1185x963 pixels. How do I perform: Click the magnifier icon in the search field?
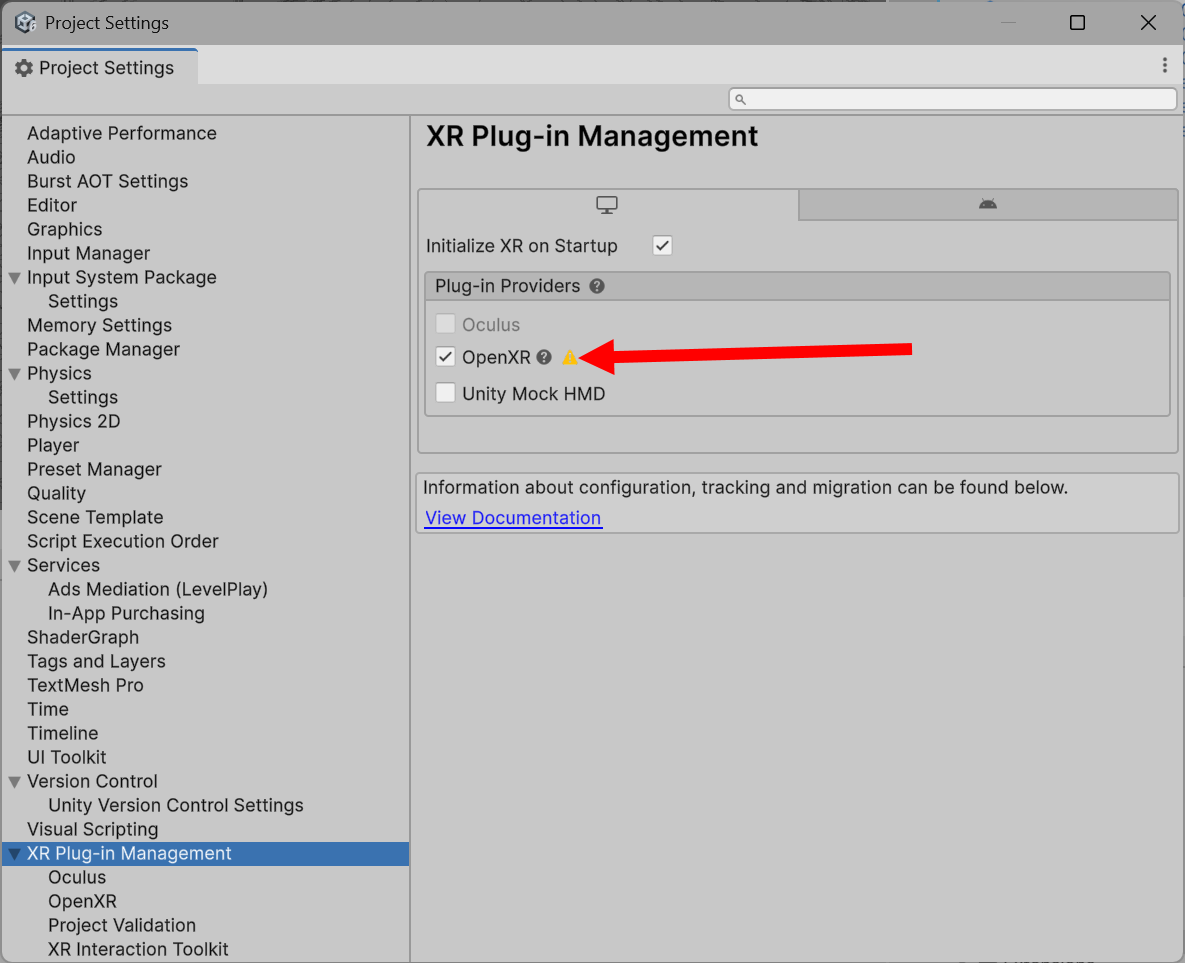point(741,99)
